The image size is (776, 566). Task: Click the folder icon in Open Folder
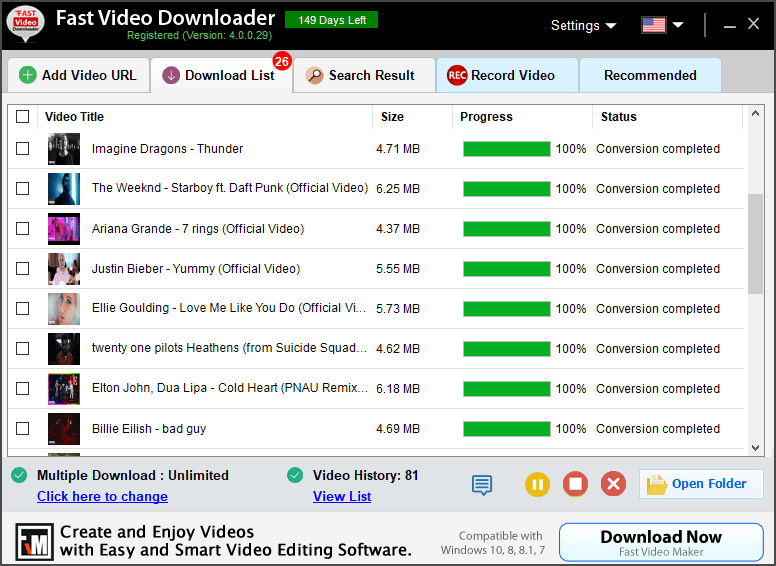[x=657, y=484]
